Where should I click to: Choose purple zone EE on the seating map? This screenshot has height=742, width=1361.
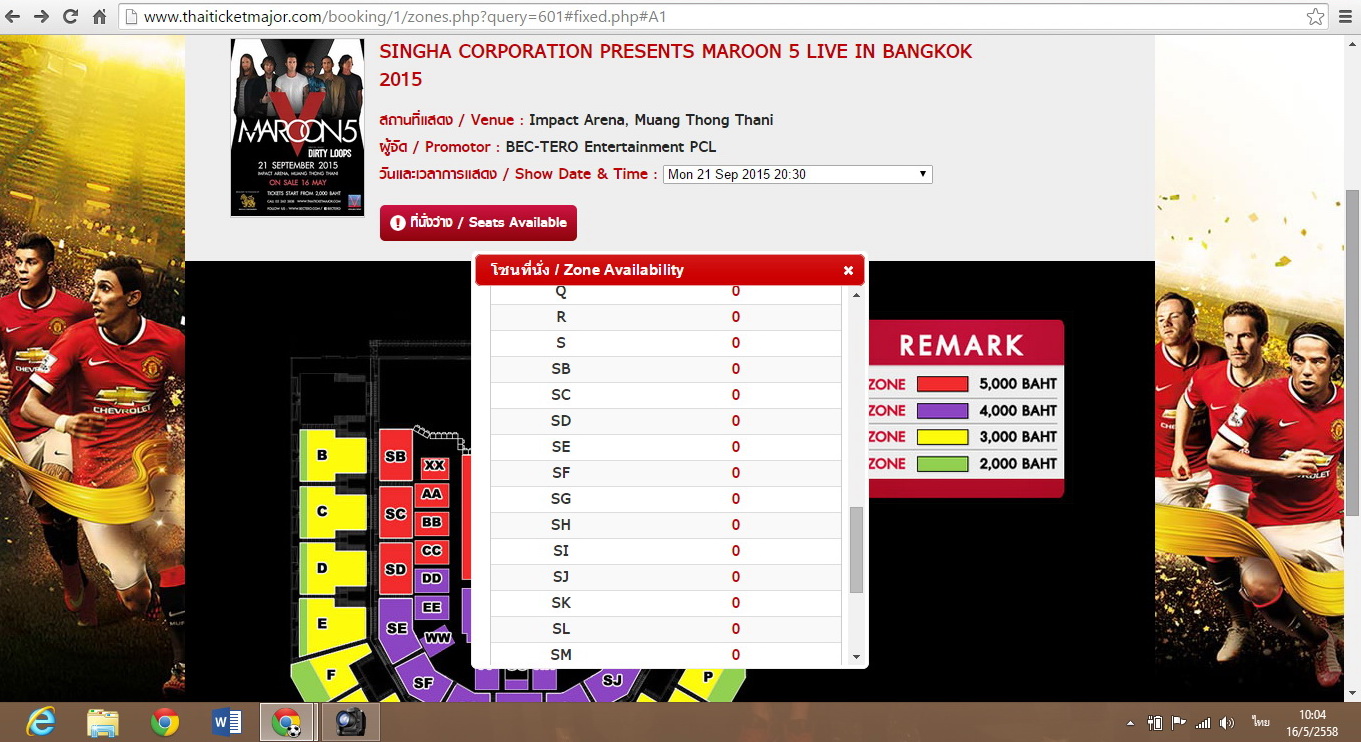pyautogui.click(x=432, y=607)
